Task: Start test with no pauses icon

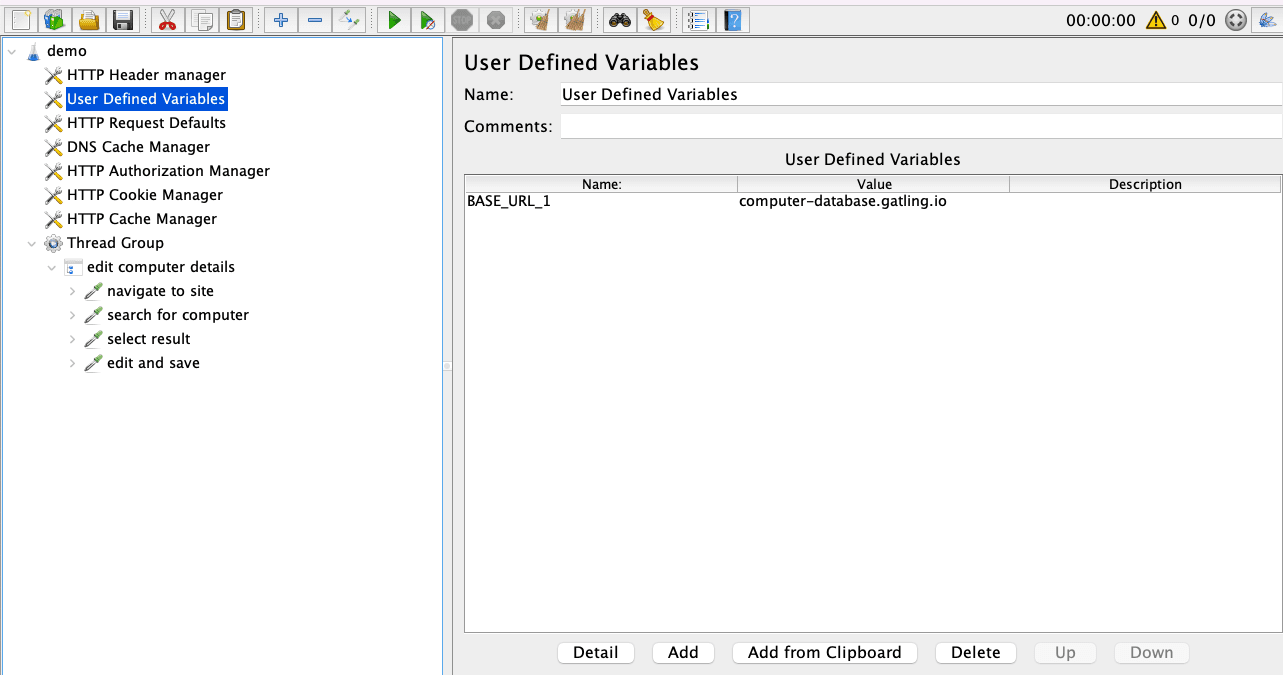Action: 428,19
